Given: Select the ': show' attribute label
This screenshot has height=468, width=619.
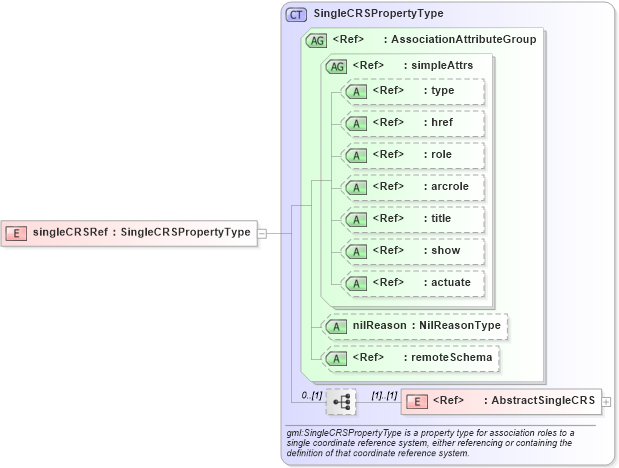Looking at the screenshot, I should (x=442, y=250).
